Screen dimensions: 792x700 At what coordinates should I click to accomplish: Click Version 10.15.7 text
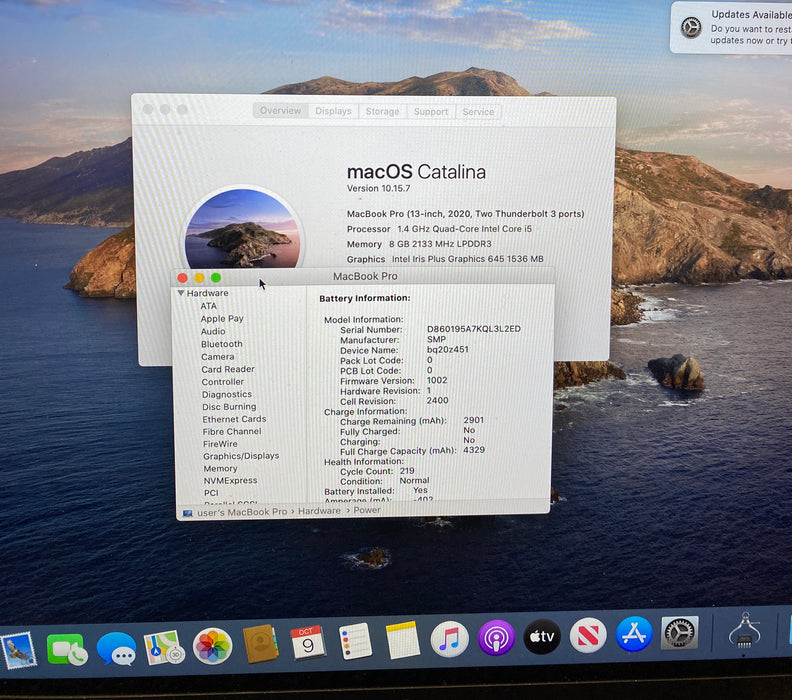tap(378, 188)
